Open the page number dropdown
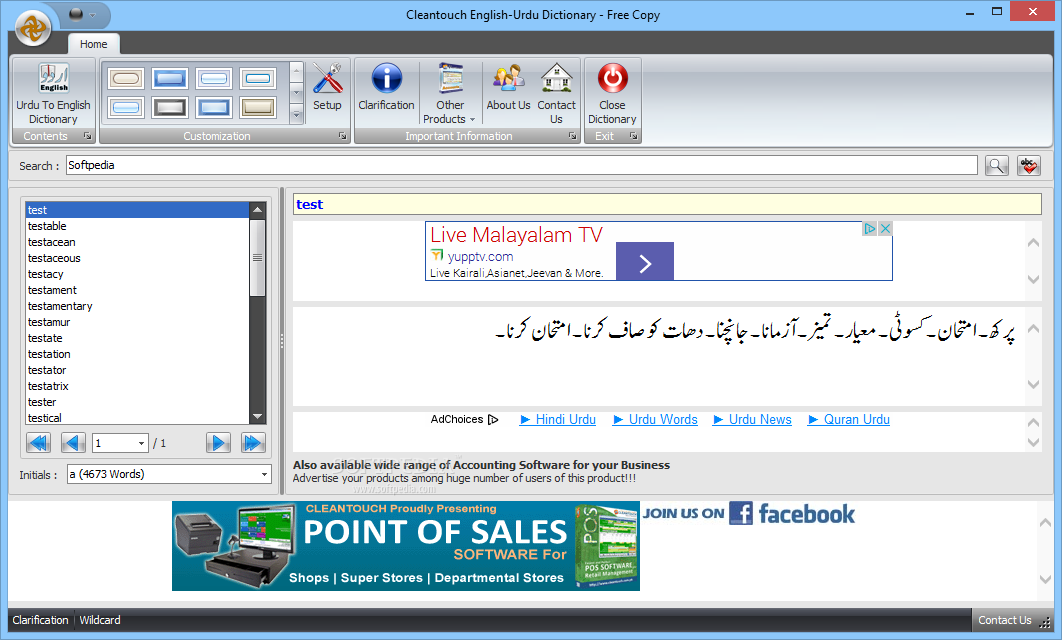1062x640 pixels. 141,444
